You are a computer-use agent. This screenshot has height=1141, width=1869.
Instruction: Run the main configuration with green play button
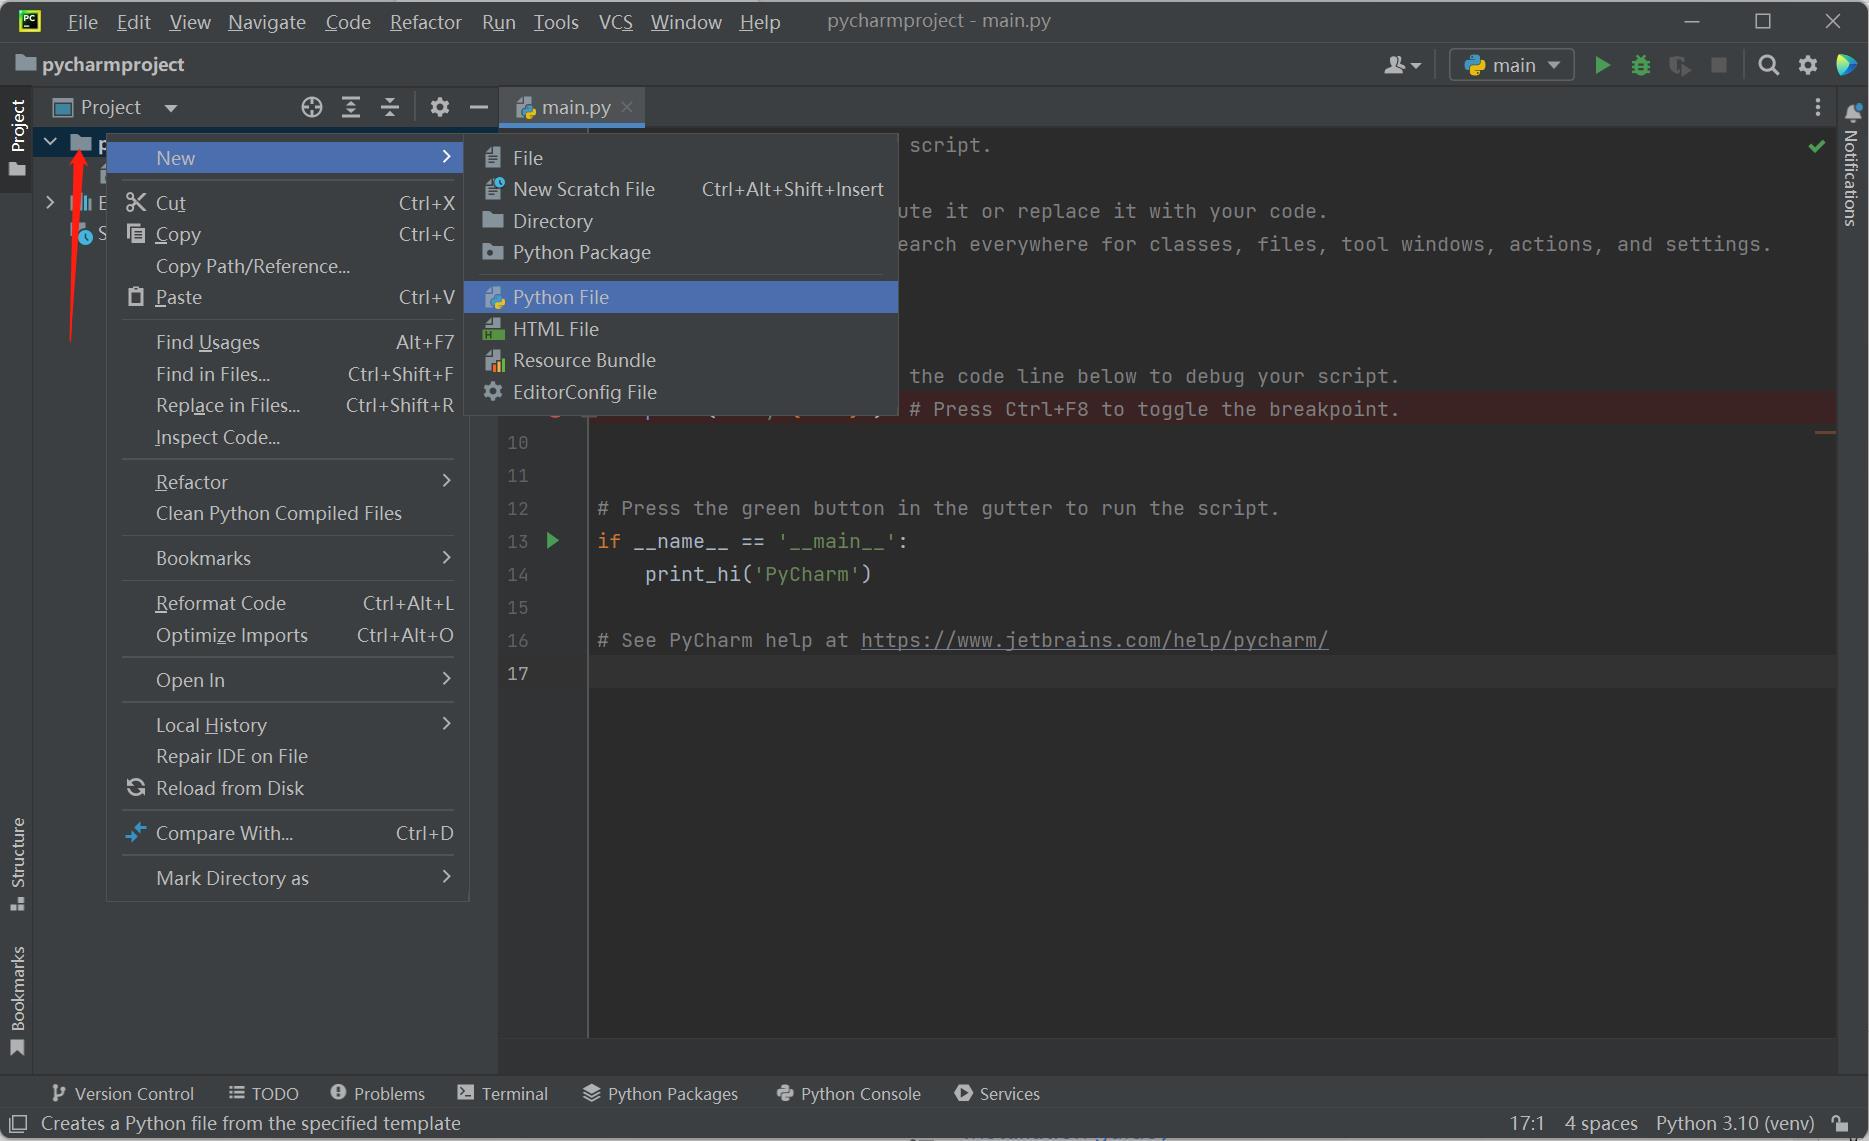pyautogui.click(x=1602, y=65)
